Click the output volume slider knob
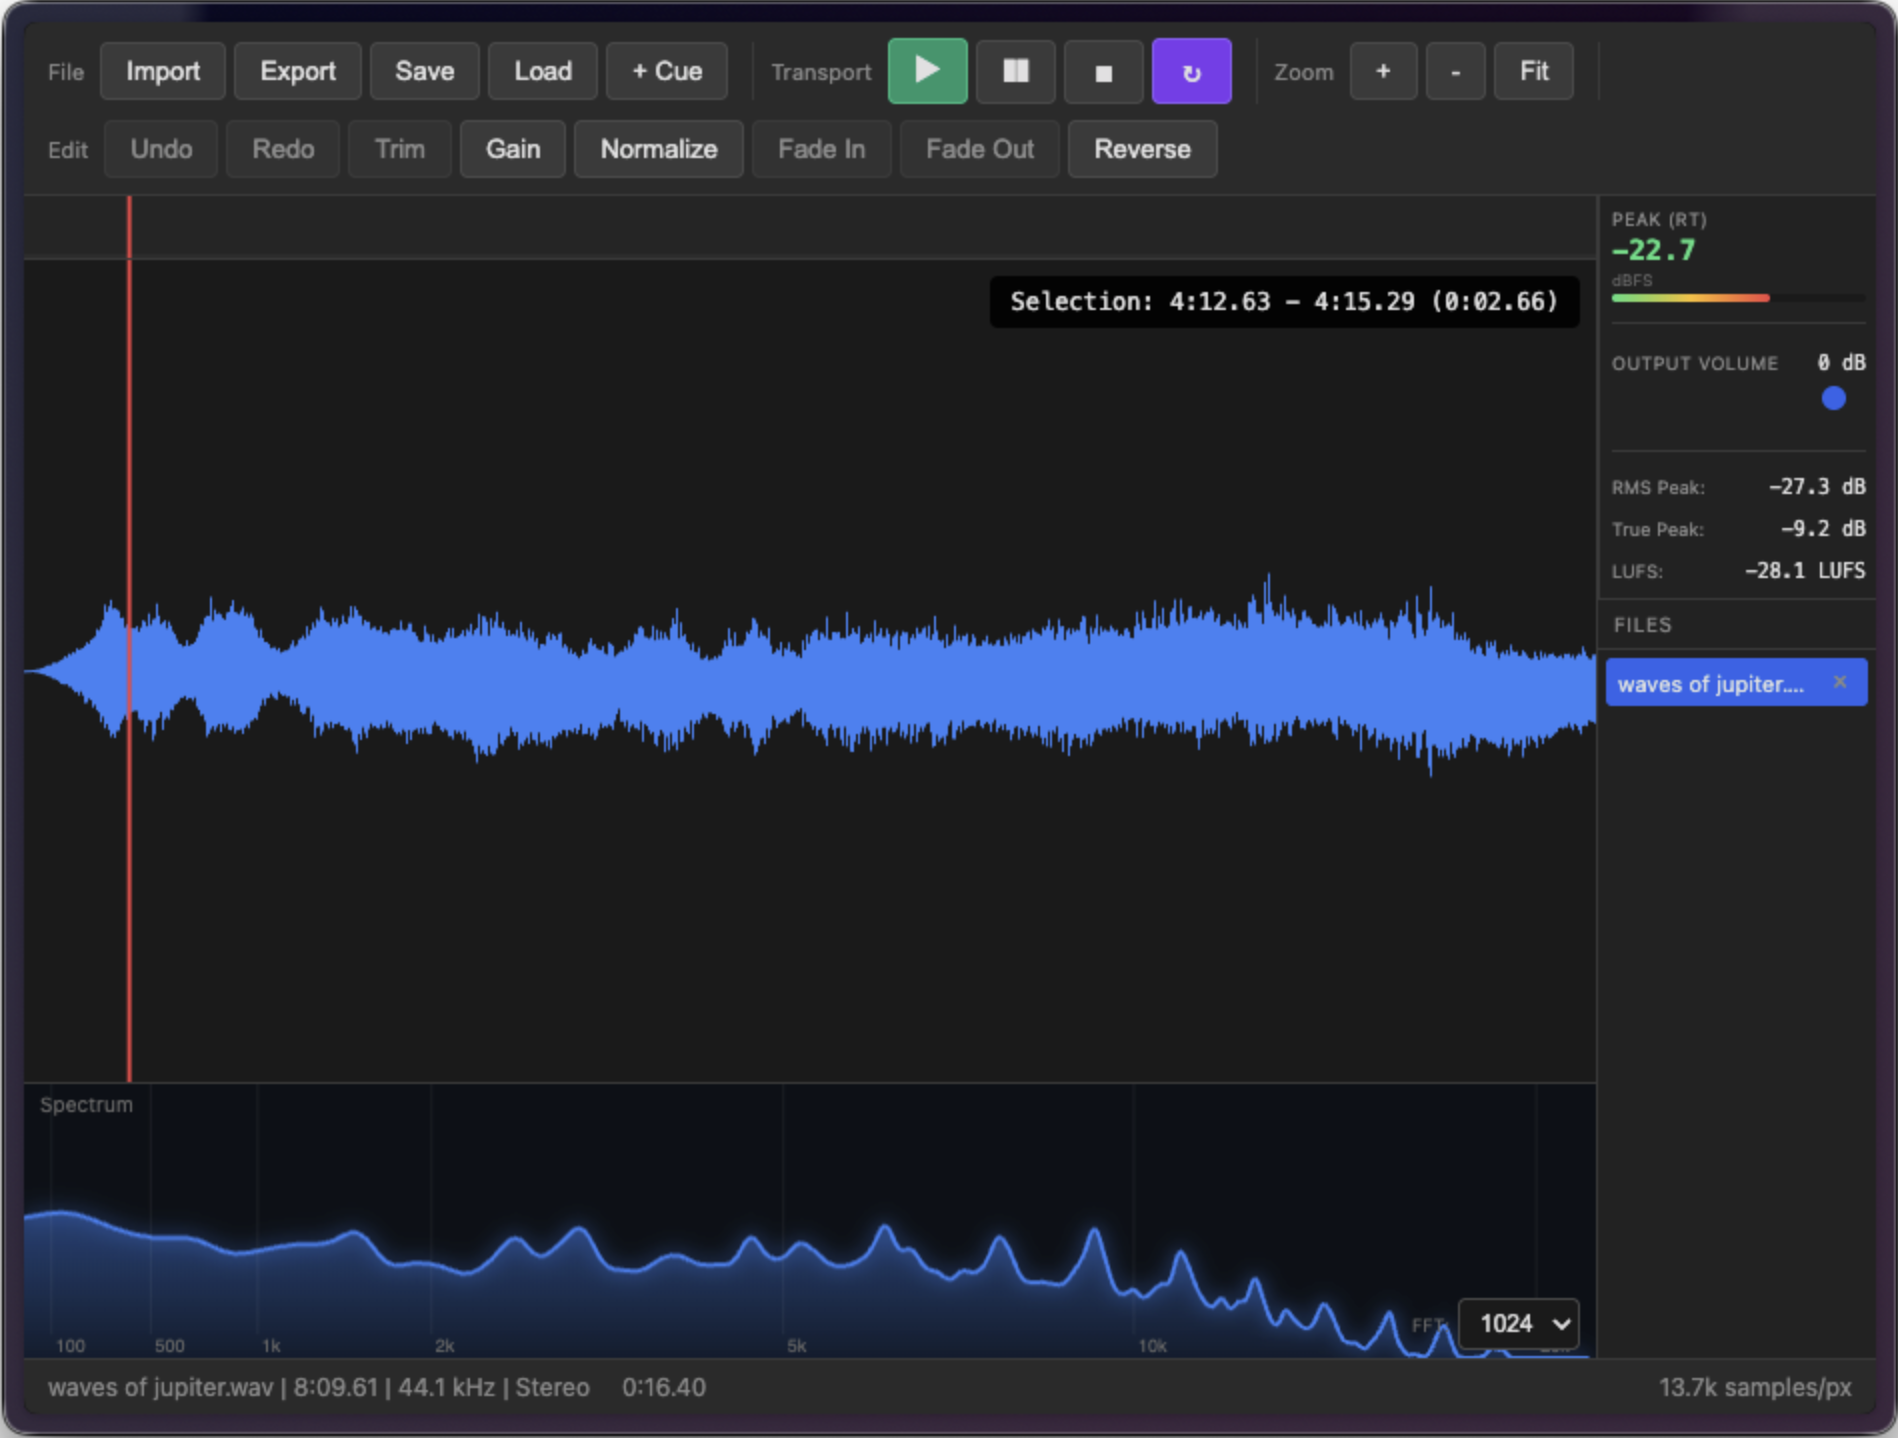 (1833, 398)
